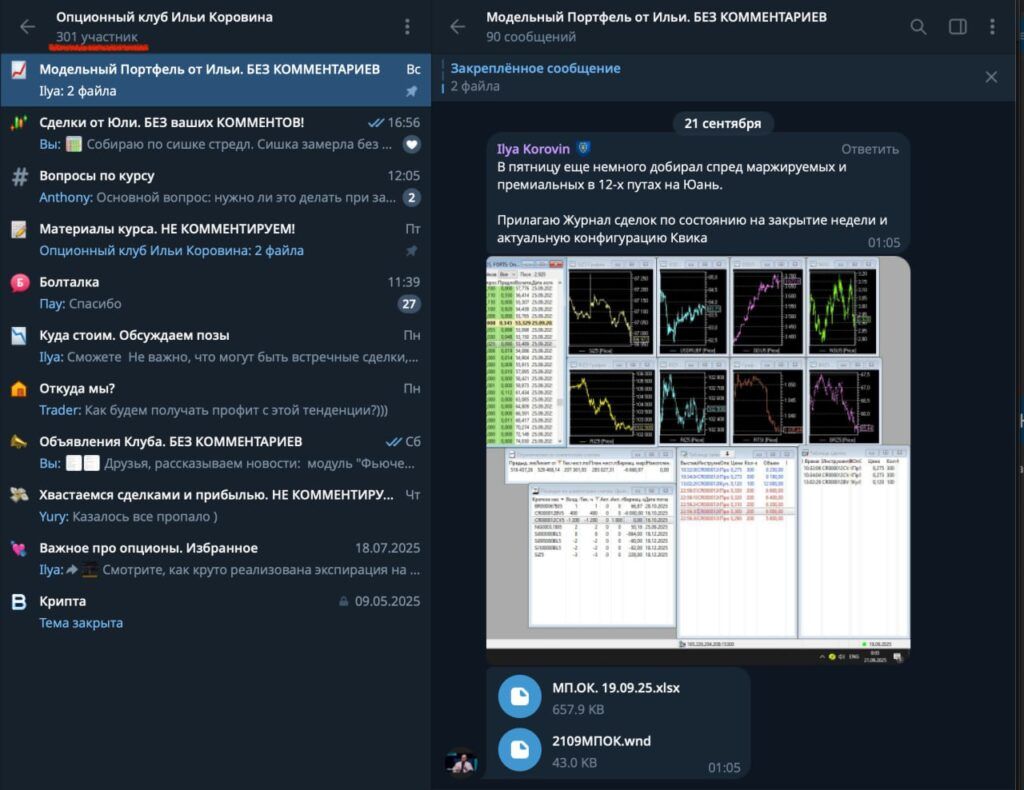Click the 657.9 KB file size text
Viewport: 1024px width, 790px height.
click(578, 710)
